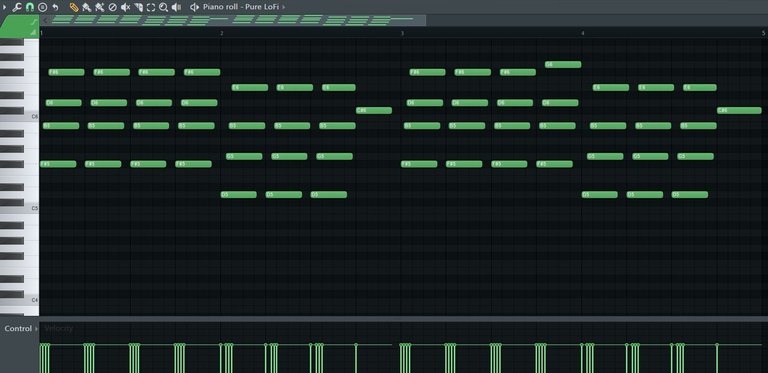This screenshot has width=768, height=373.
Task: Click the Control label in the lower panel
Action: click(18, 328)
